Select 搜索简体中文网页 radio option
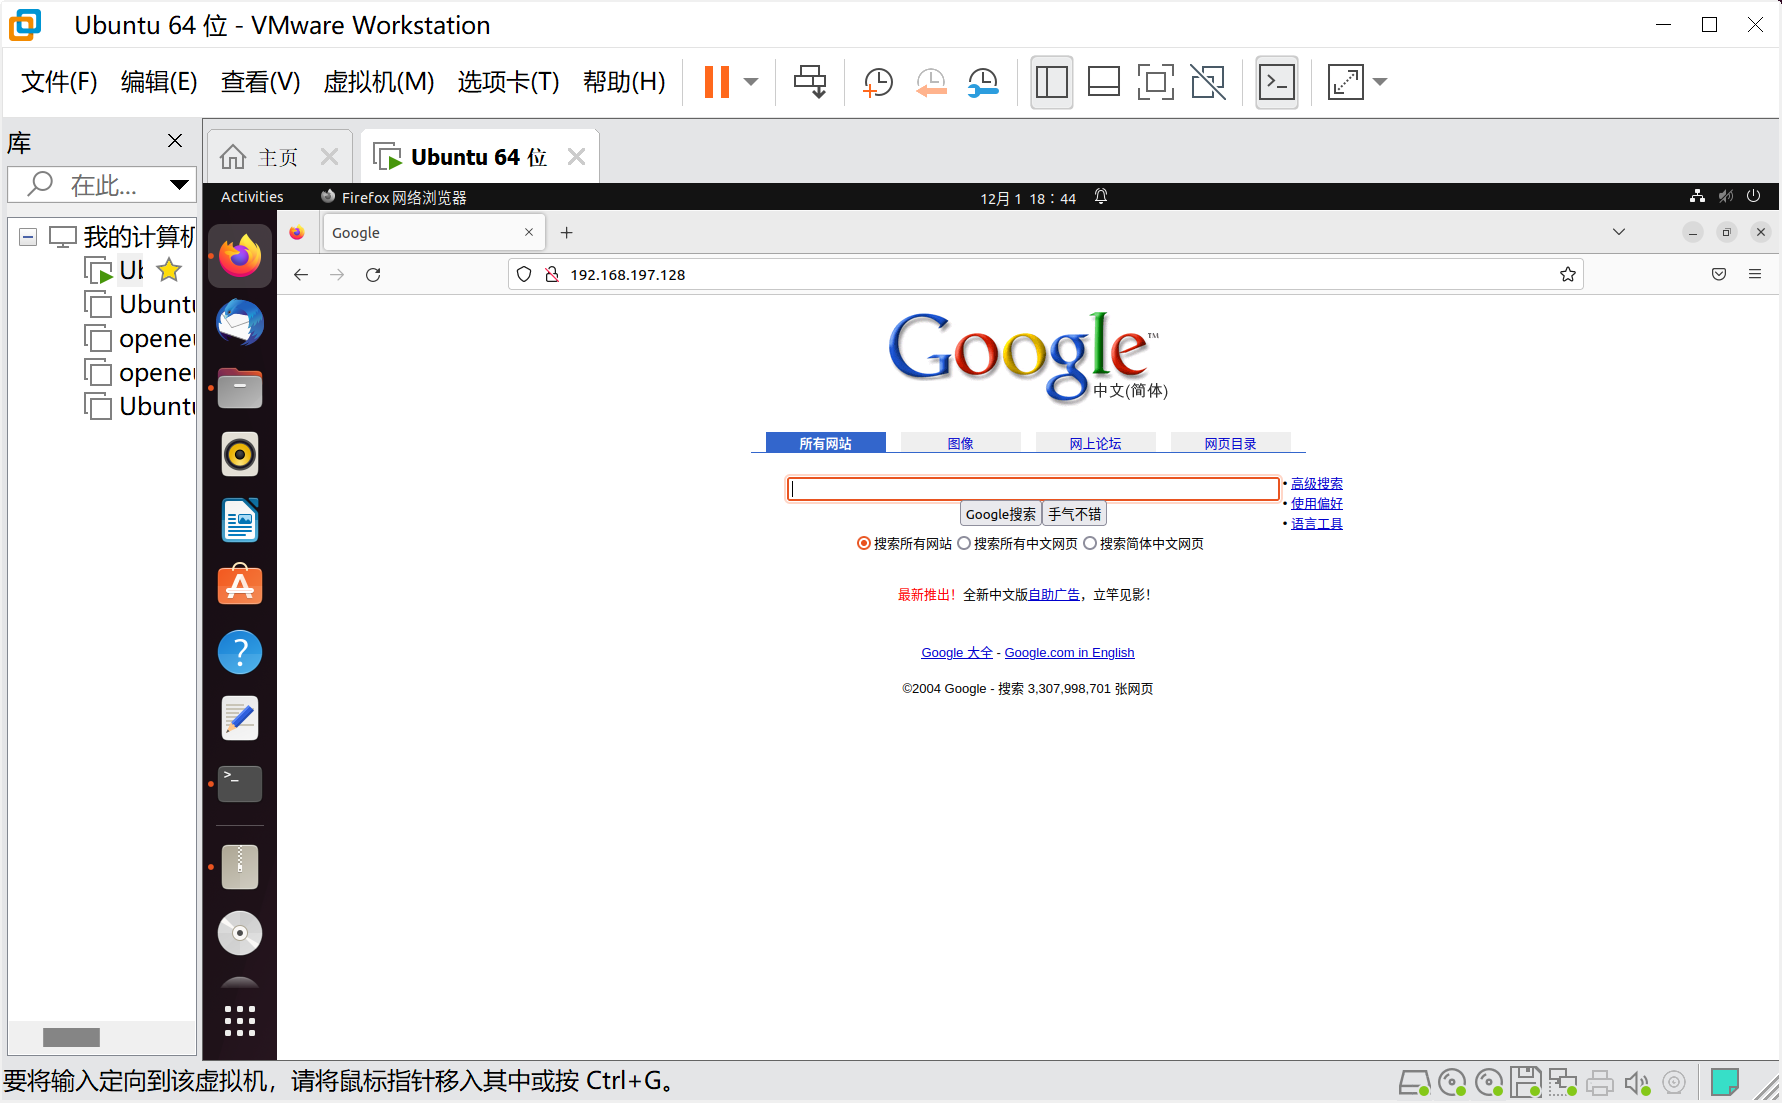Image resolution: width=1782 pixels, height=1103 pixels. [x=1090, y=543]
